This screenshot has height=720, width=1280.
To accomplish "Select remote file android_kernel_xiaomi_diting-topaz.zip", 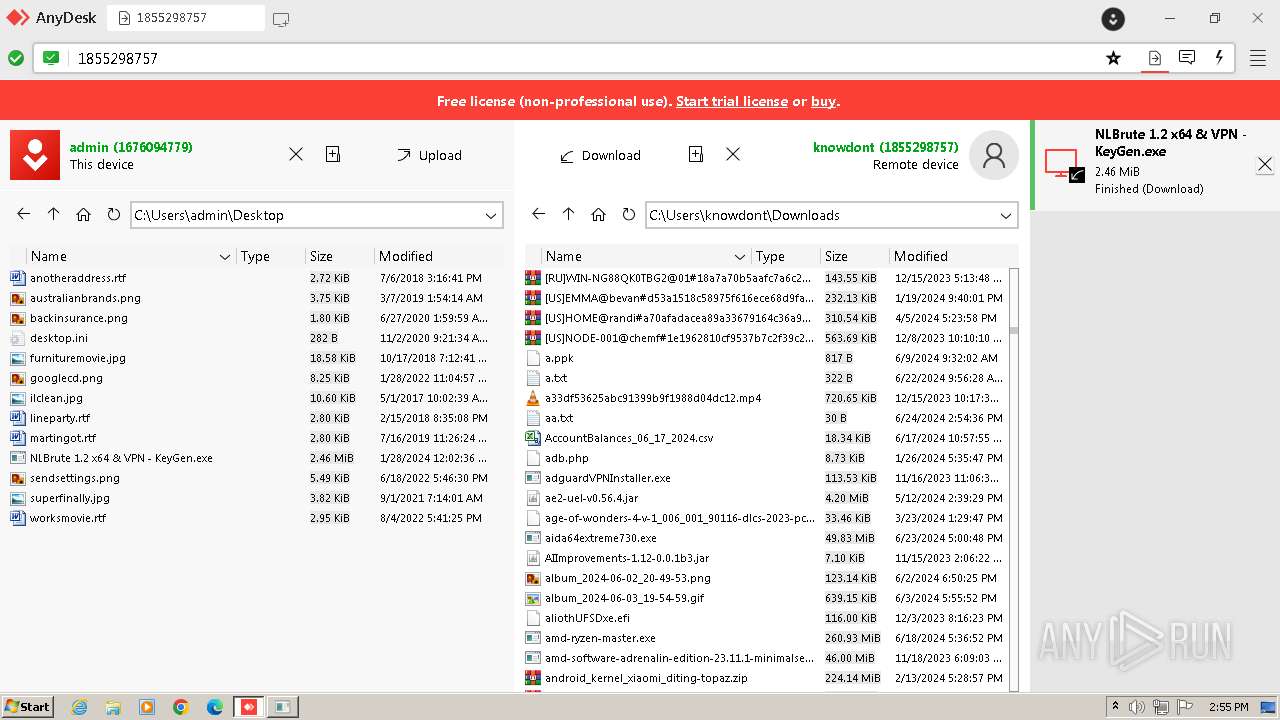I will pos(766,678).
